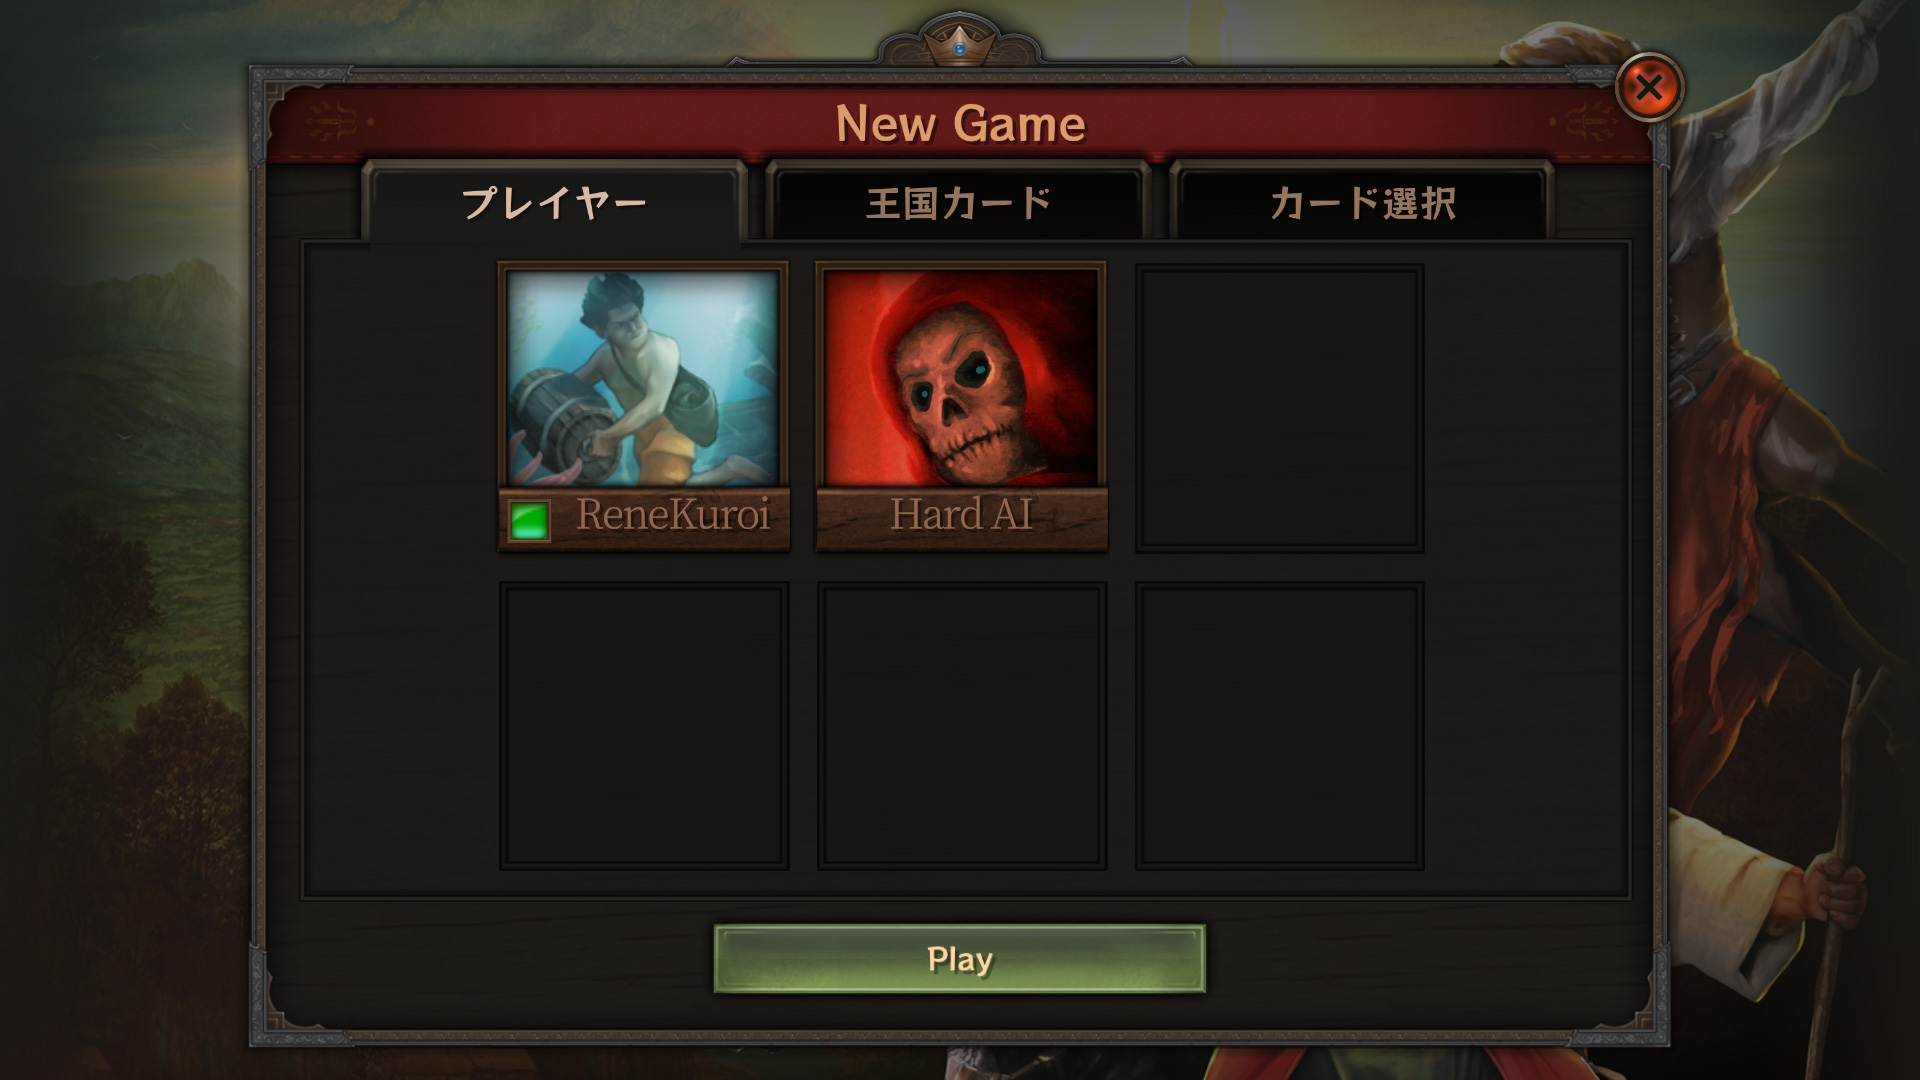1920x1080 pixels.
Task: Select the empty bottom-right player slot
Action: (x=1280, y=726)
